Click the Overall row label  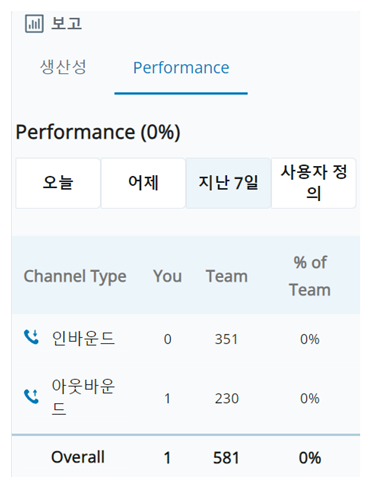coord(78,457)
